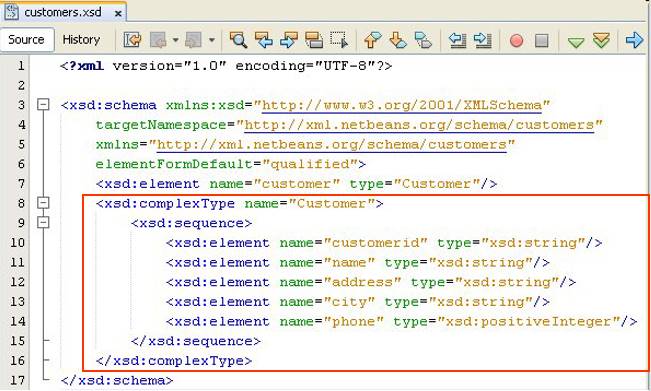The width and height of the screenshot is (651, 391).
Task: Click line number 10 in gutter
Action: 17,242
